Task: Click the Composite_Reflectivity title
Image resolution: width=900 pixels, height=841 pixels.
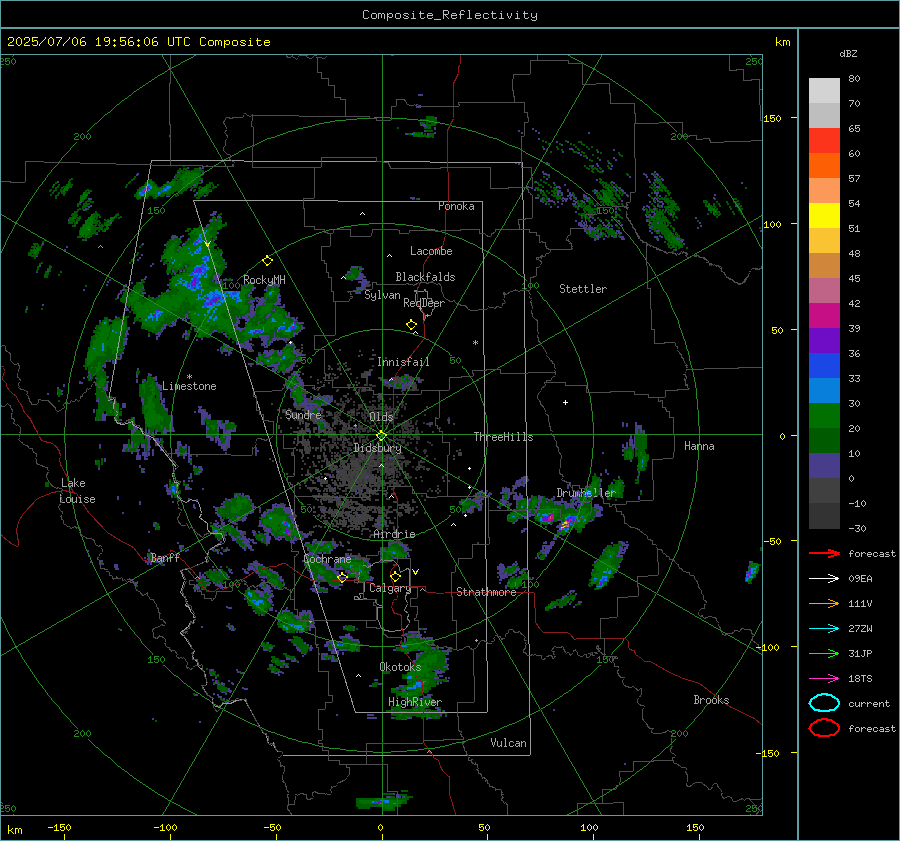Action: tap(450, 15)
